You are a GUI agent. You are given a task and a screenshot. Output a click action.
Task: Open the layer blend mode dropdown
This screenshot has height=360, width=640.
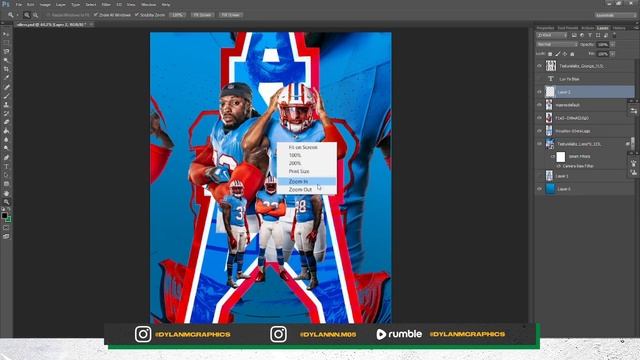click(556, 44)
